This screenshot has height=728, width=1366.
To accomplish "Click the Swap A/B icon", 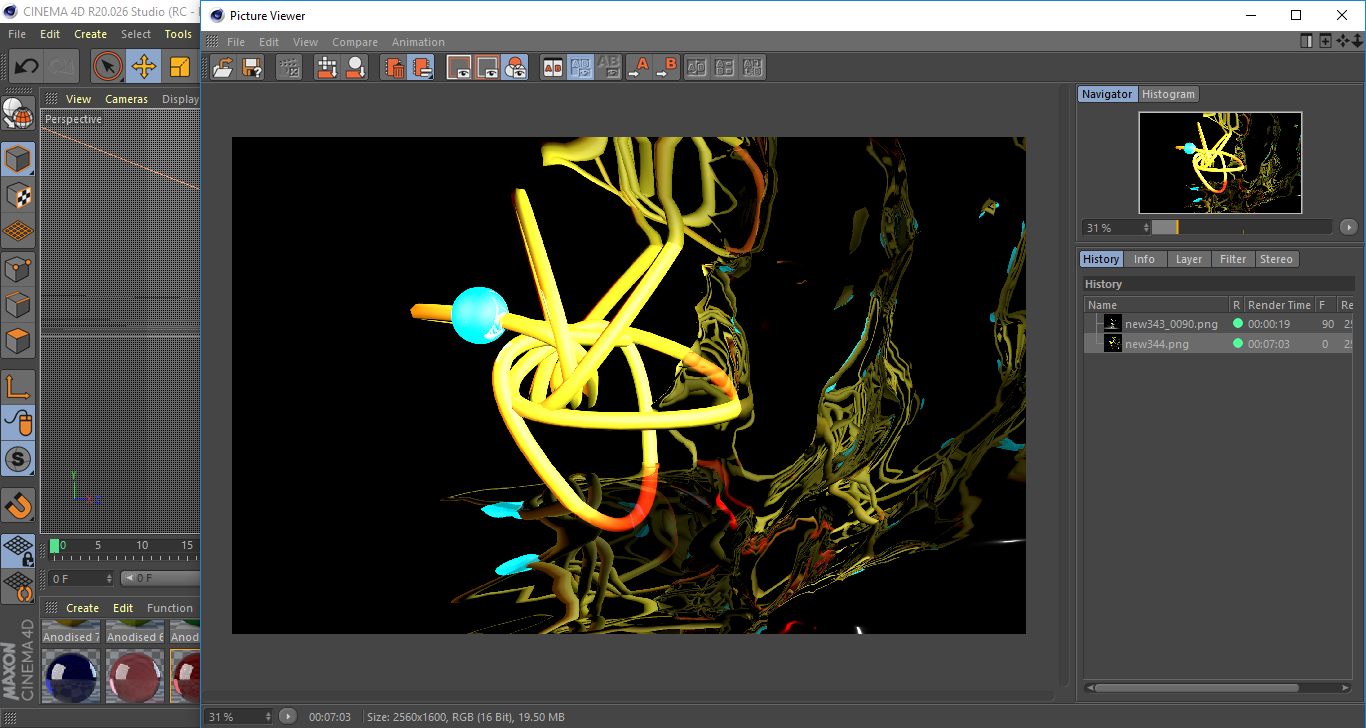I will tap(697, 67).
